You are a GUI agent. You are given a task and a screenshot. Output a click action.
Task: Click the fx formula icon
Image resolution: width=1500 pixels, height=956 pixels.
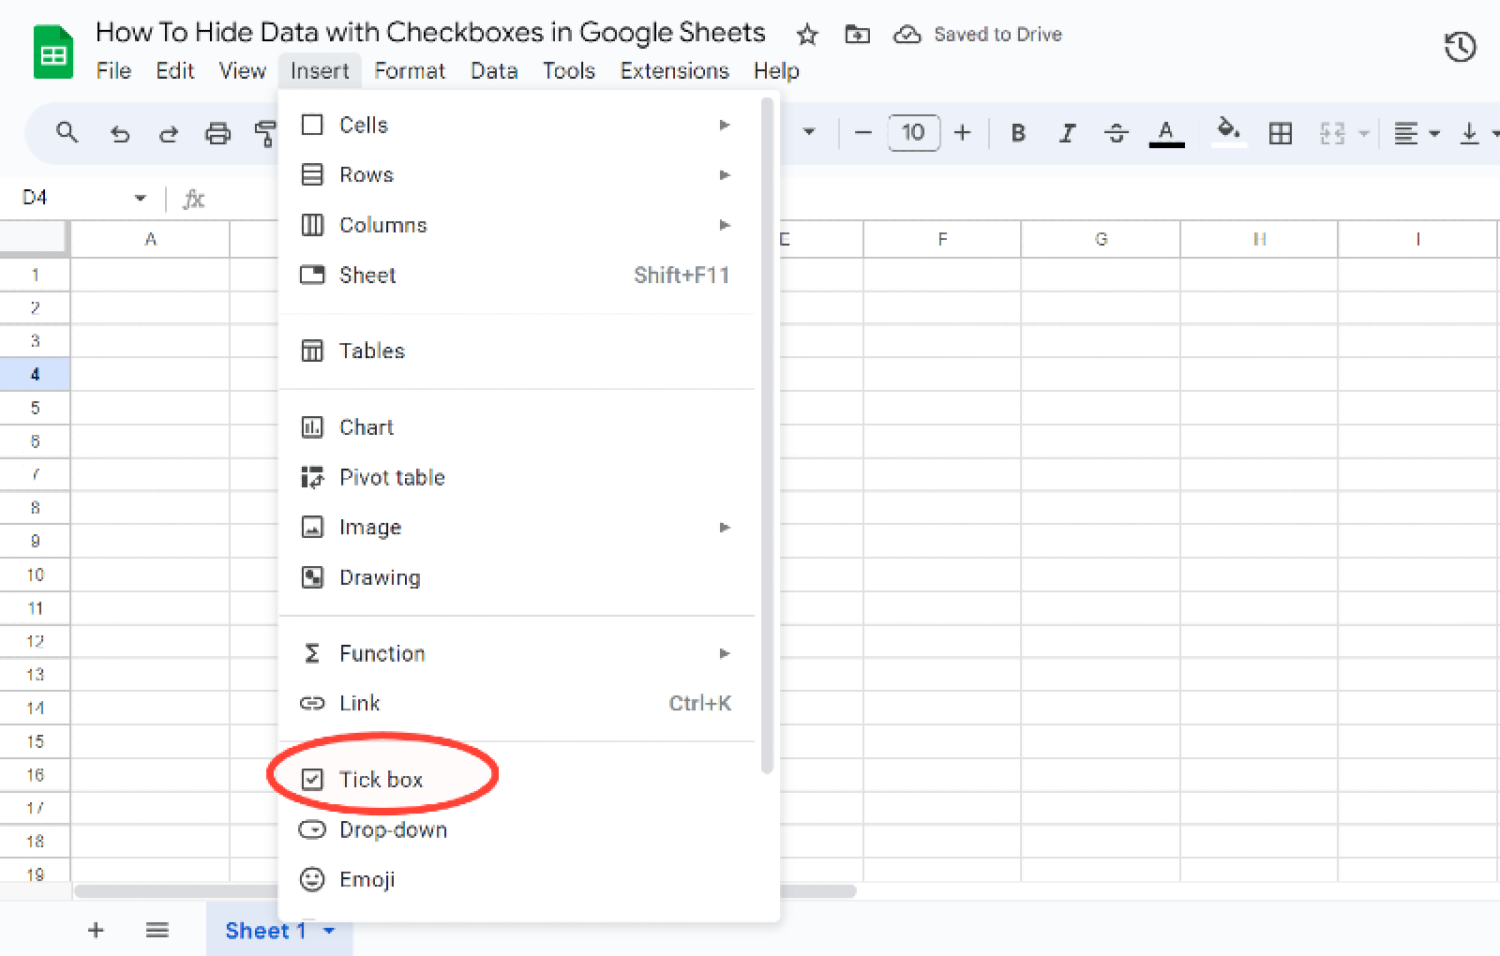pyautogui.click(x=193, y=199)
